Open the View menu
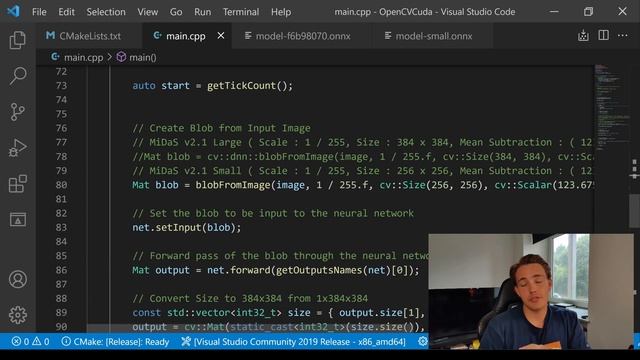This screenshot has width=640, height=360. coord(148,12)
